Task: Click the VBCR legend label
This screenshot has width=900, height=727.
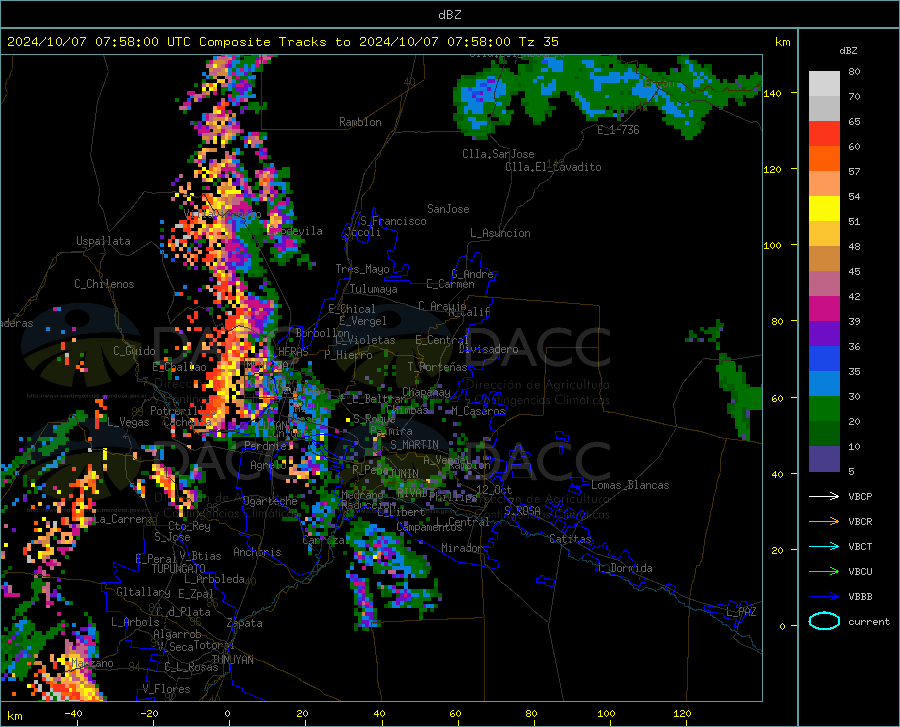Action: click(x=860, y=522)
